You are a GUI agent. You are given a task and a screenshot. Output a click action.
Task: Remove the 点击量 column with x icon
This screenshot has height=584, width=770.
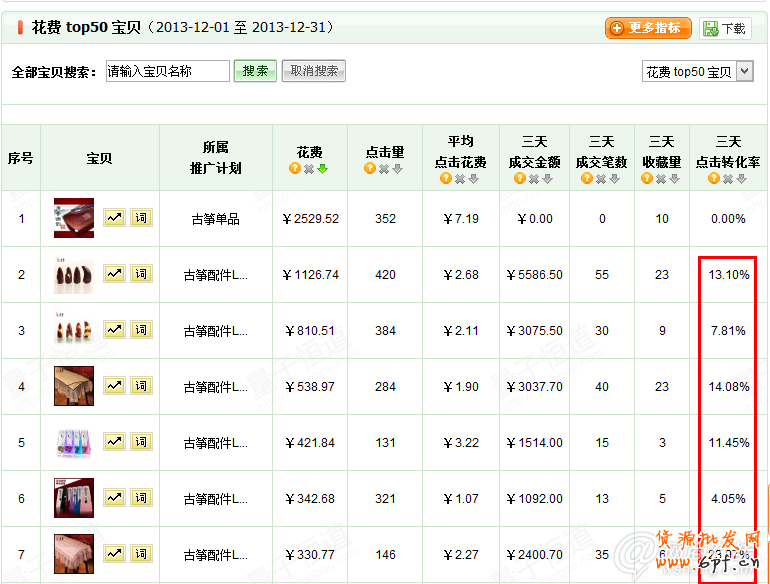point(384,169)
